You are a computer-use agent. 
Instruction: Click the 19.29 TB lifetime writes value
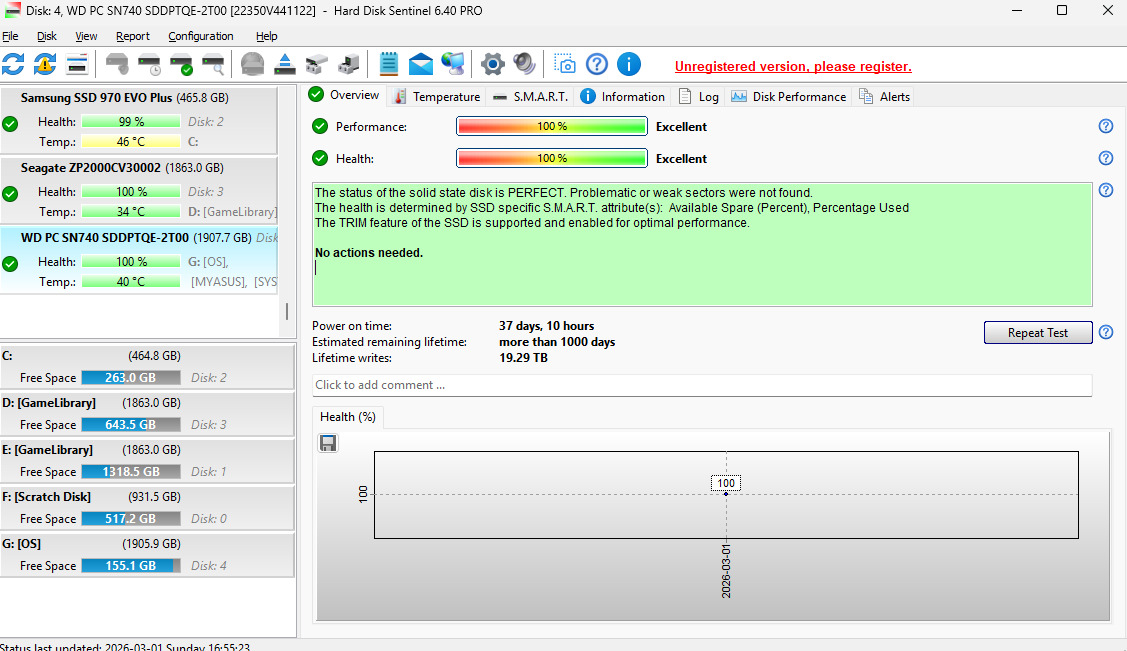pos(523,358)
